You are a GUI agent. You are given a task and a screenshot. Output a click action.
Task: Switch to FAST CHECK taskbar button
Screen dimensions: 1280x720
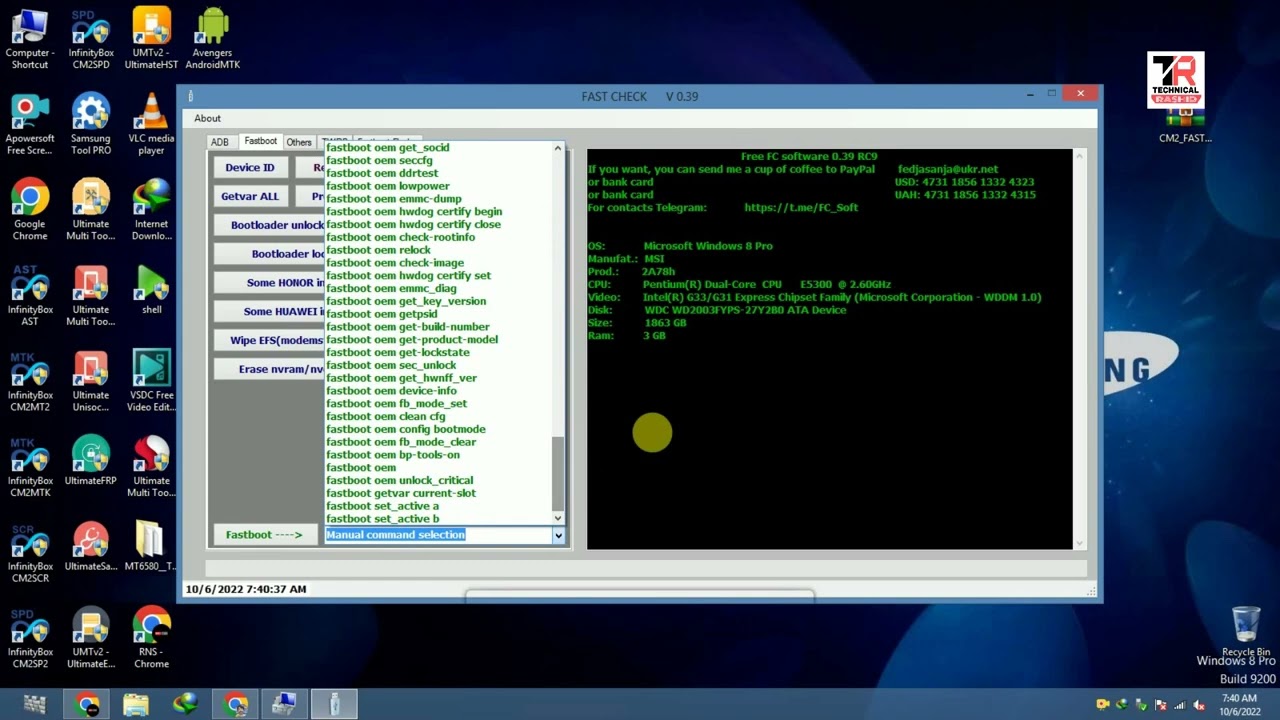click(x=334, y=704)
